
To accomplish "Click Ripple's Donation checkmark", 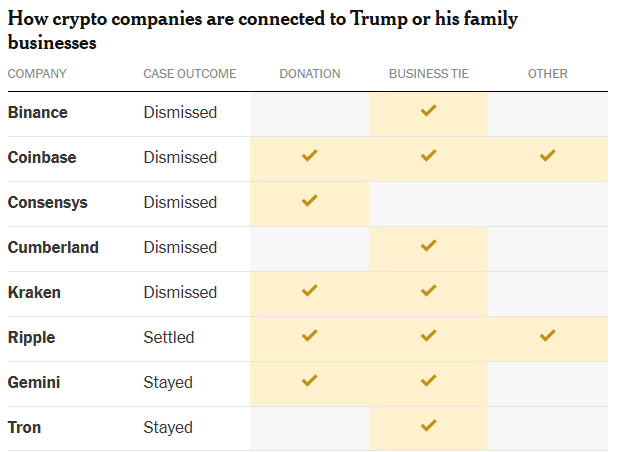I will [x=309, y=336].
